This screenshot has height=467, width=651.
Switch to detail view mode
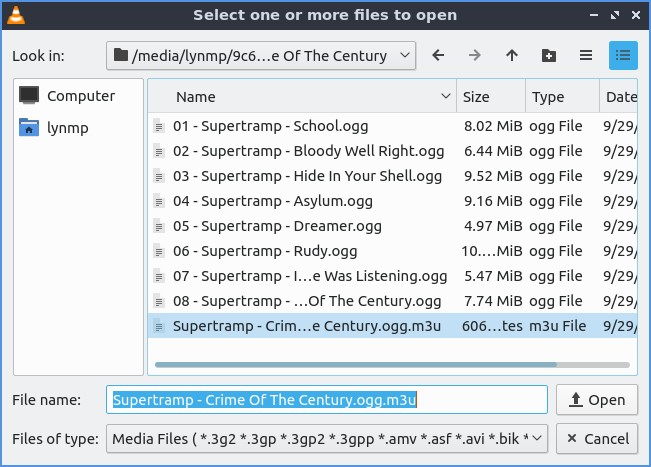(623, 56)
